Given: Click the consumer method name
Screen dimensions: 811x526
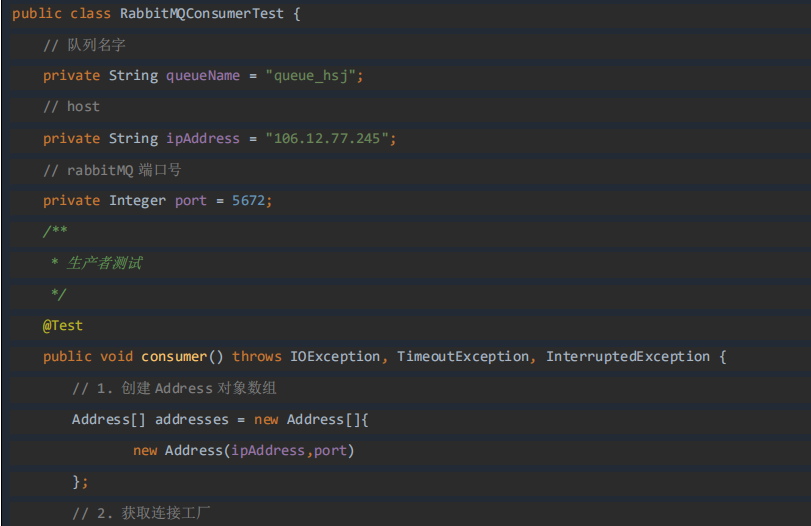Looking at the screenshot, I should pyautogui.click(x=174, y=356).
